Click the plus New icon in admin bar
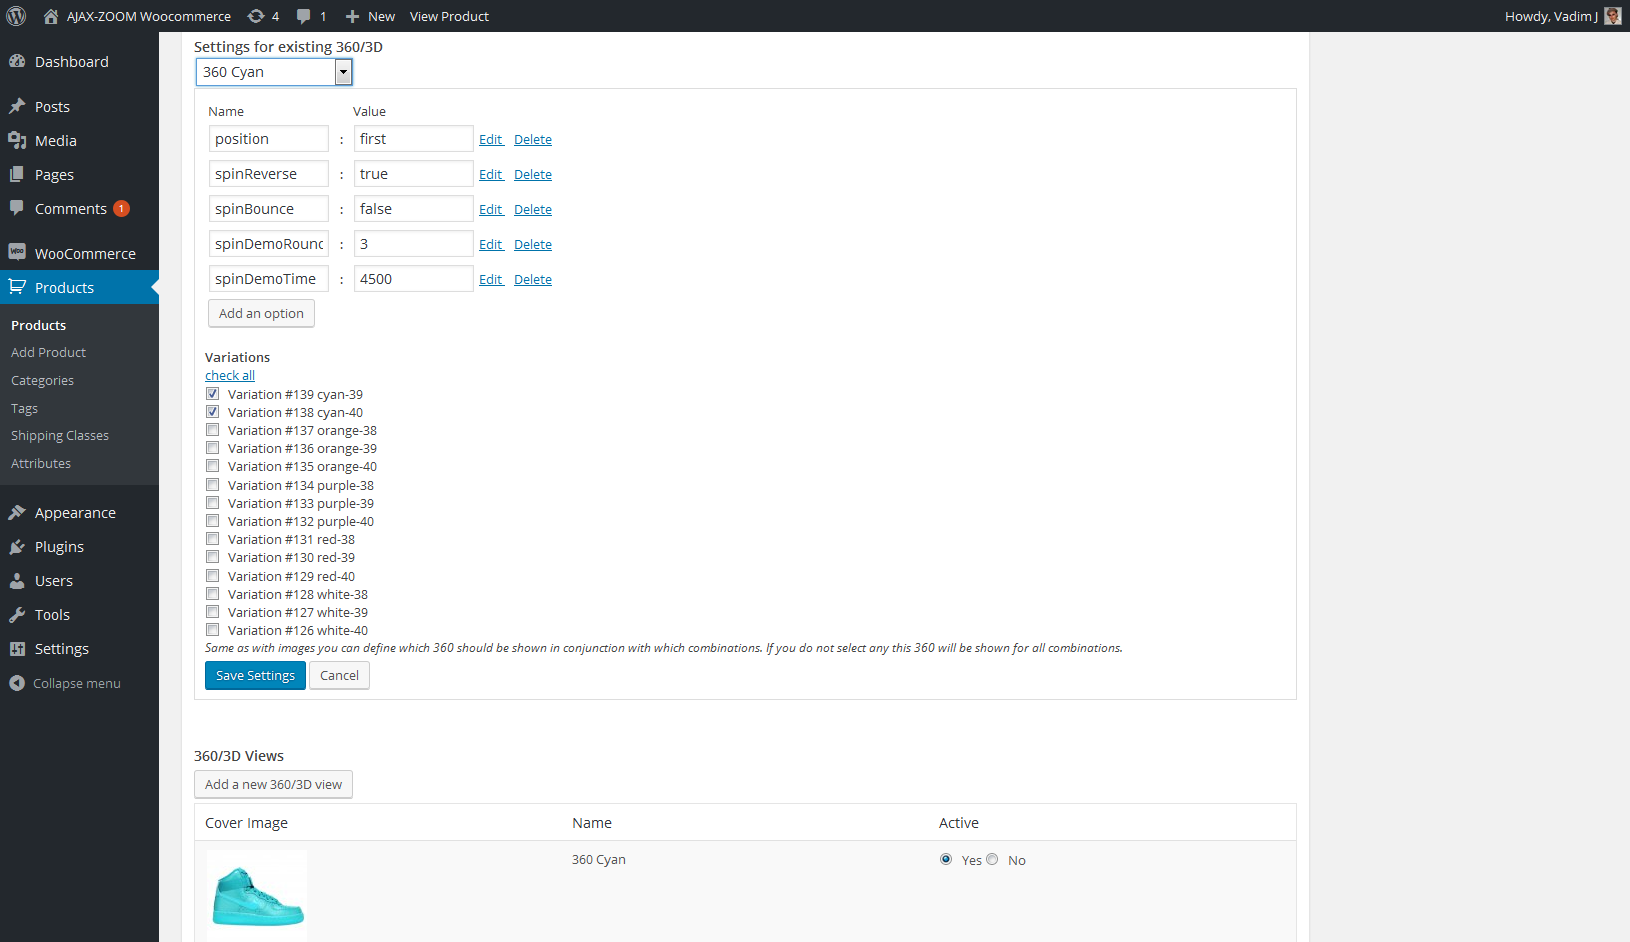This screenshot has width=1630, height=942. pos(352,16)
